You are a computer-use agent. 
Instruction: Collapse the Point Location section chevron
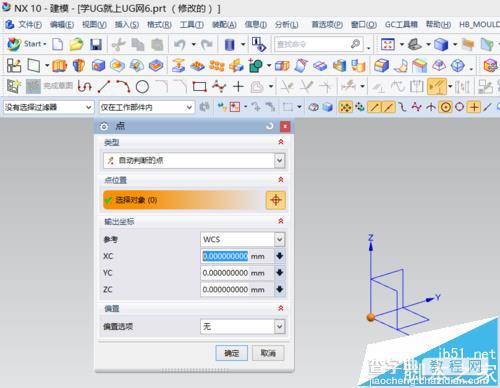tap(281, 180)
